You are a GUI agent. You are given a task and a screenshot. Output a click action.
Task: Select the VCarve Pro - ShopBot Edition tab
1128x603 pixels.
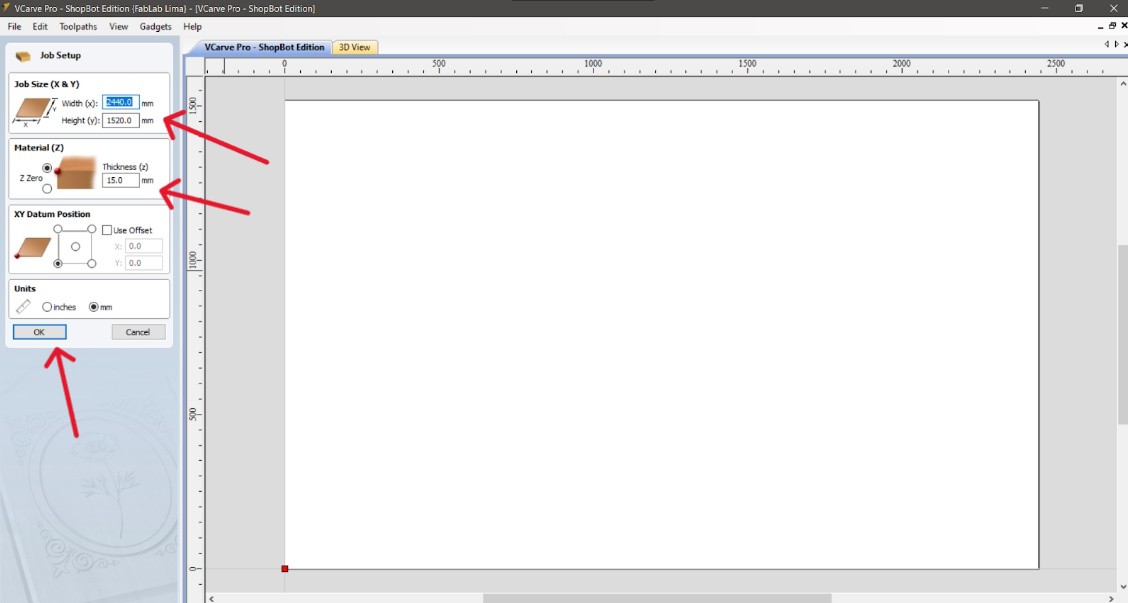pyautogui.click(x=264, y=47)
